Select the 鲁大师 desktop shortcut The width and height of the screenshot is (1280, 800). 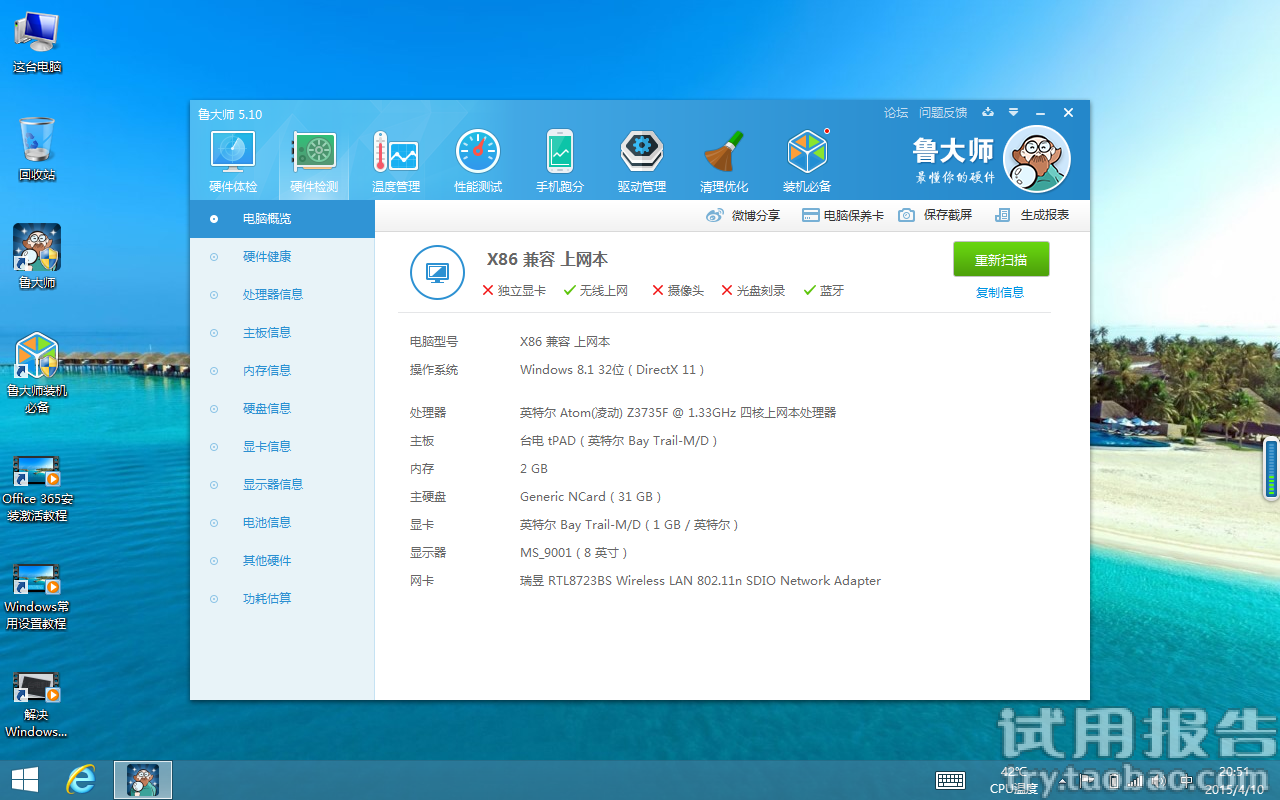click(37, 257)
